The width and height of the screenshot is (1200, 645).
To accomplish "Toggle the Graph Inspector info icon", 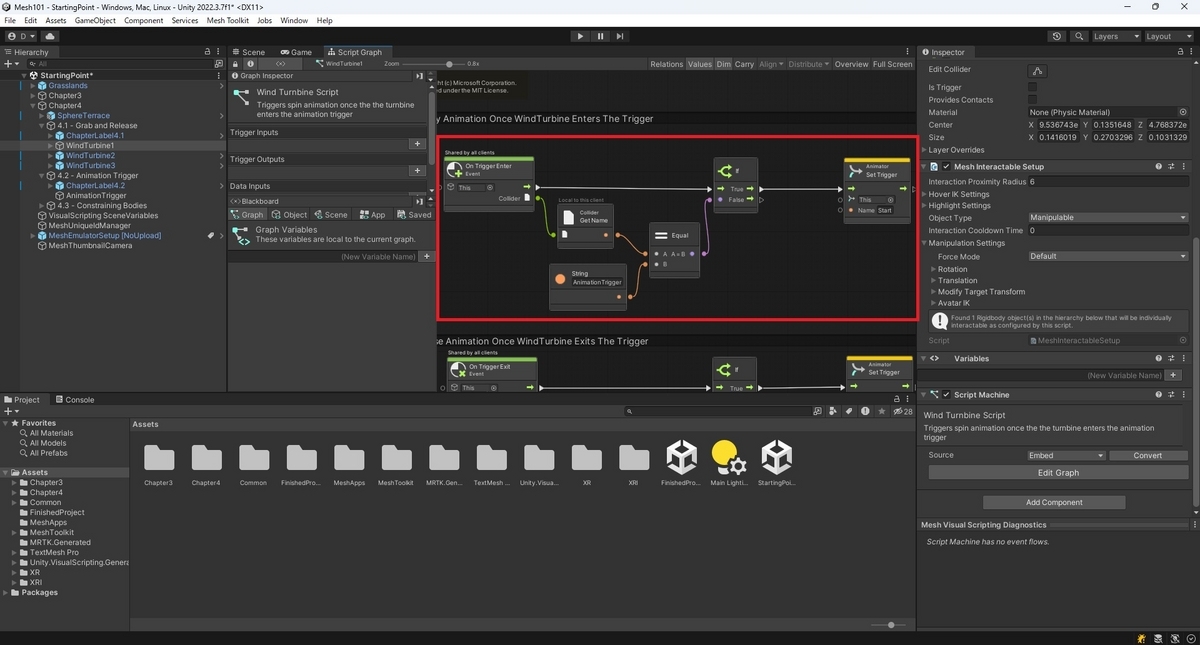I will coord(252,64).
